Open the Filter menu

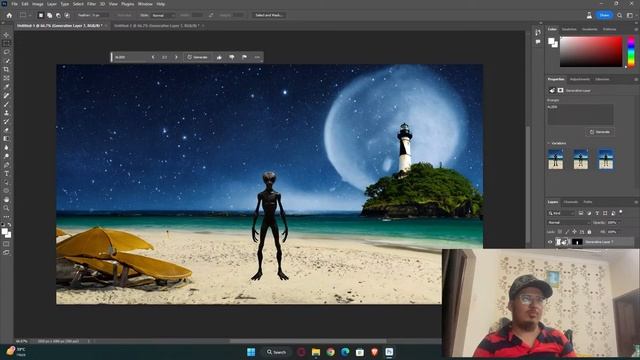91,4
